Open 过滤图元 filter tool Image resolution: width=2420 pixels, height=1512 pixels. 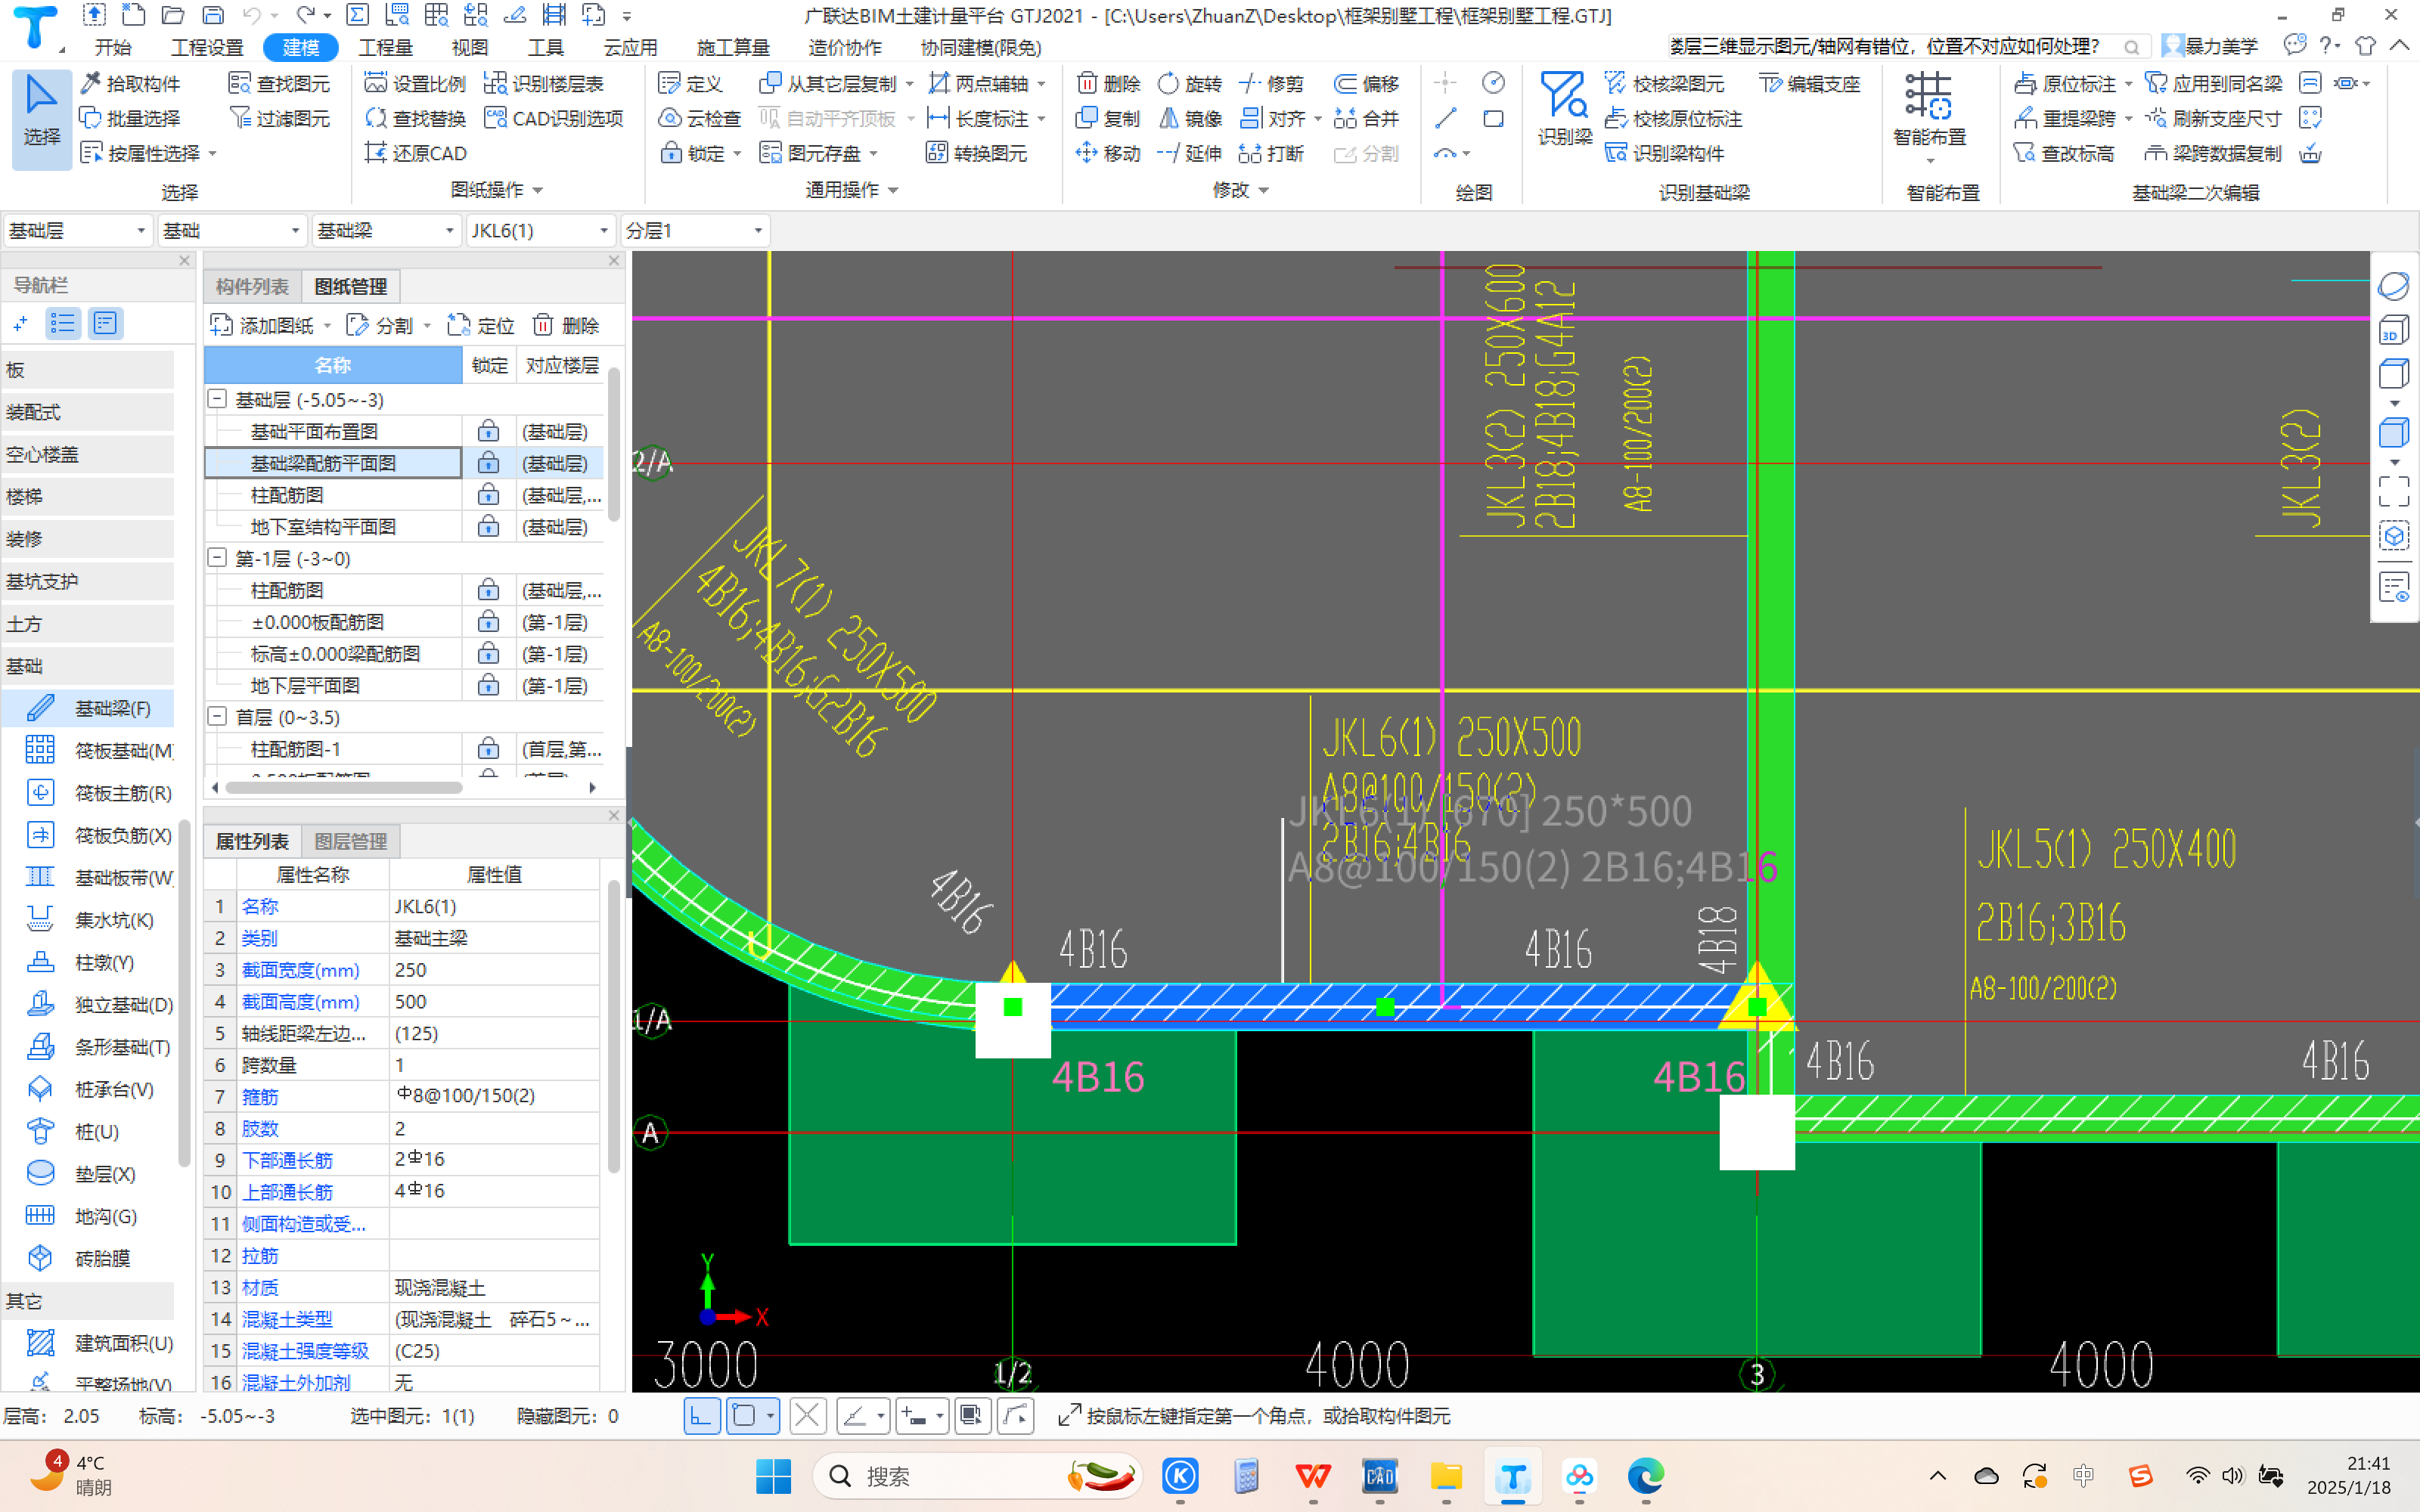[x=279, y=118]
